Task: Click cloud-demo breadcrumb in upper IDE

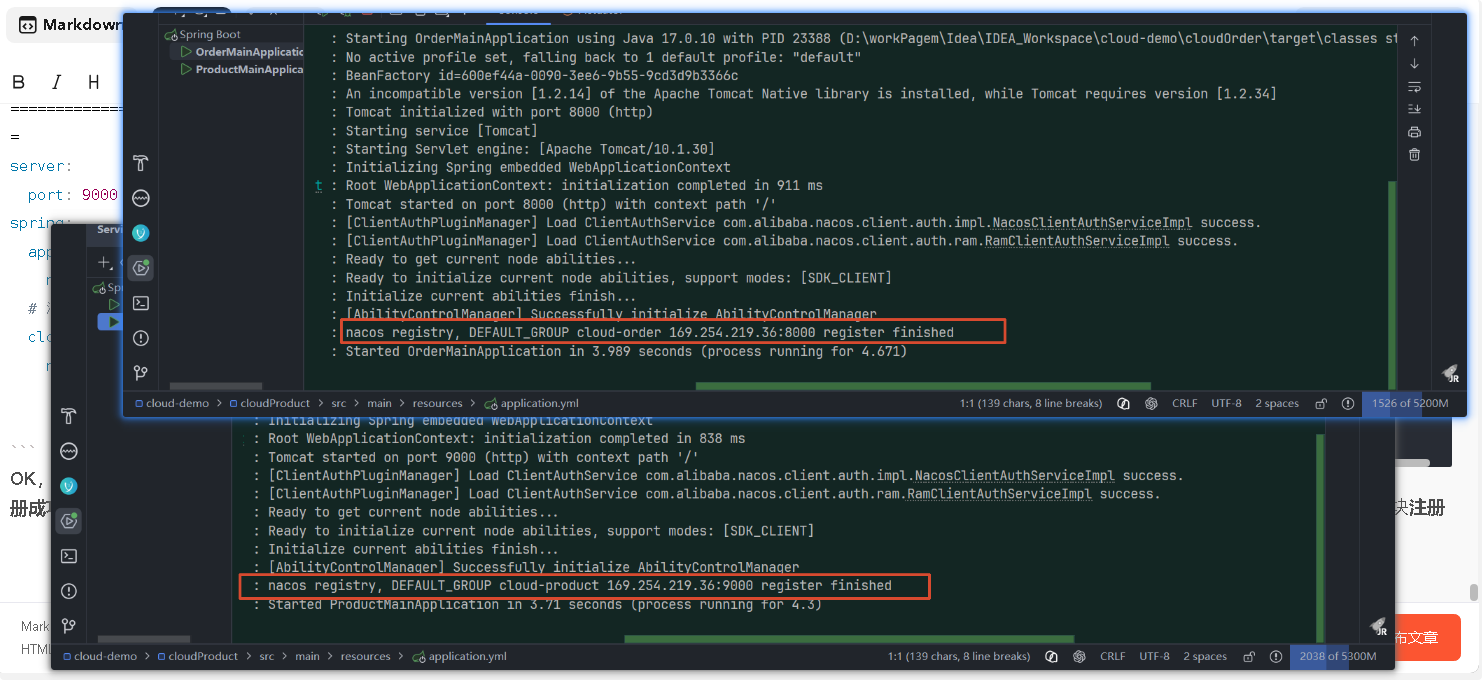Action: point(171,404)
